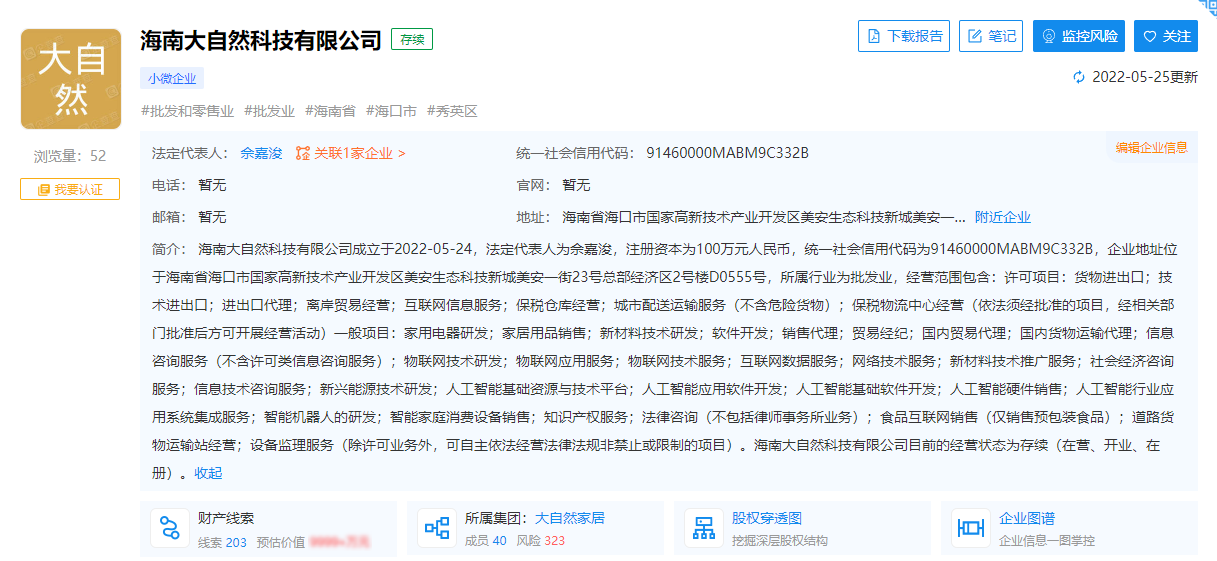Open the #批发业 tag

(269, 111)
